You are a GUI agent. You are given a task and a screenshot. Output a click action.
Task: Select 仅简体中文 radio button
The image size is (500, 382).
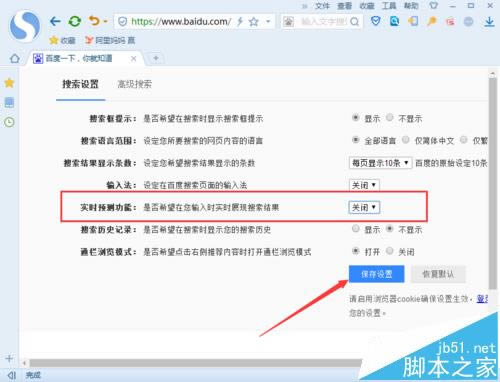coord(406,140)
